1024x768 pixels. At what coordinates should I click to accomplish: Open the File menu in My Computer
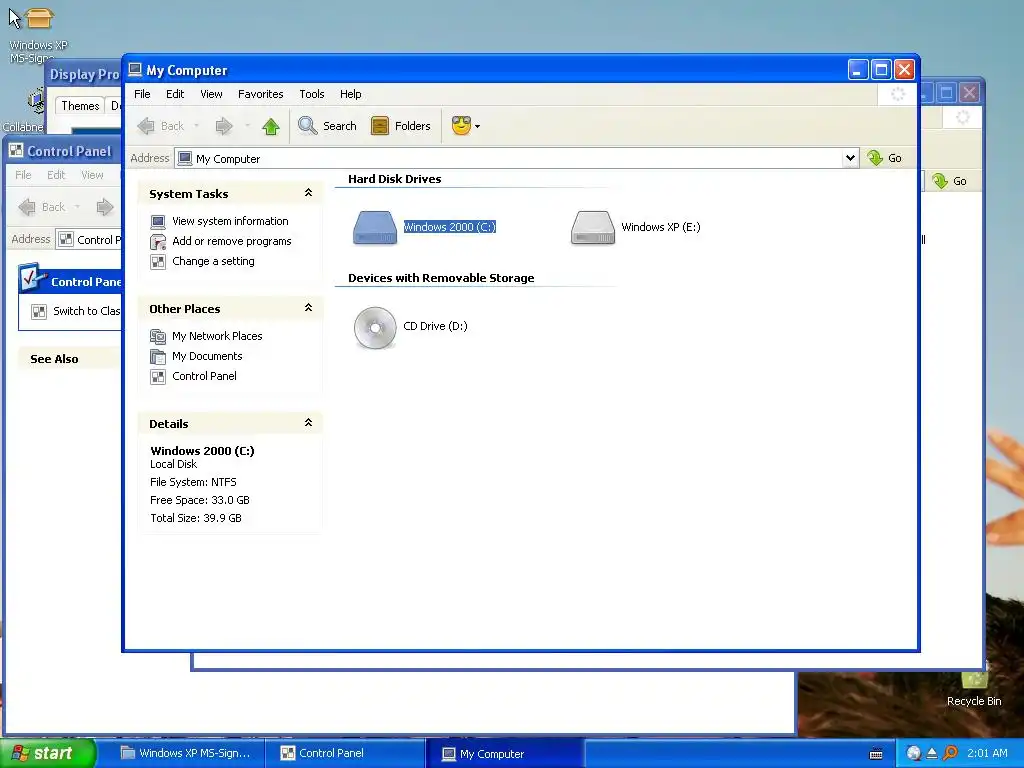click(x=142, y=94)
